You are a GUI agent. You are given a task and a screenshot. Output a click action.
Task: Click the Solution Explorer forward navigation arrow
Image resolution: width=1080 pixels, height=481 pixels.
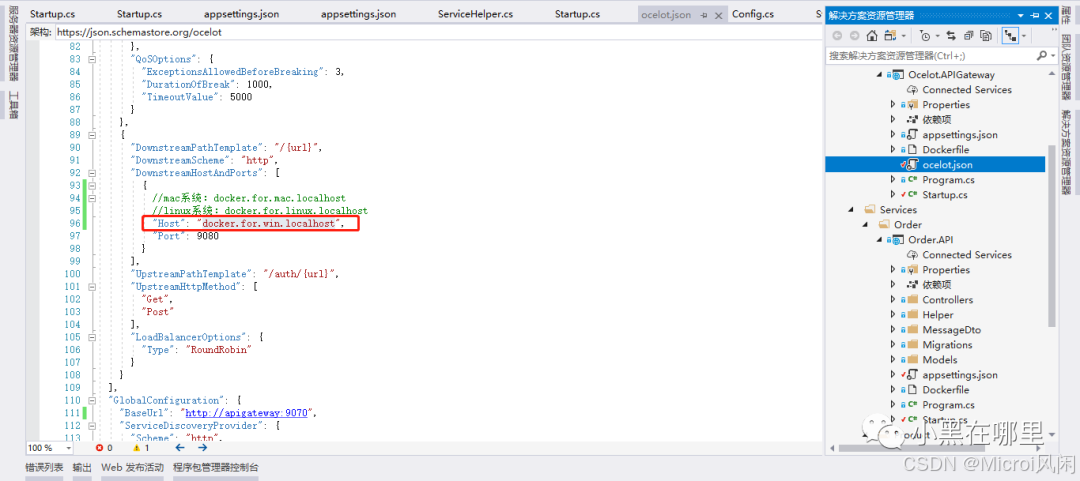click(854, 36)
